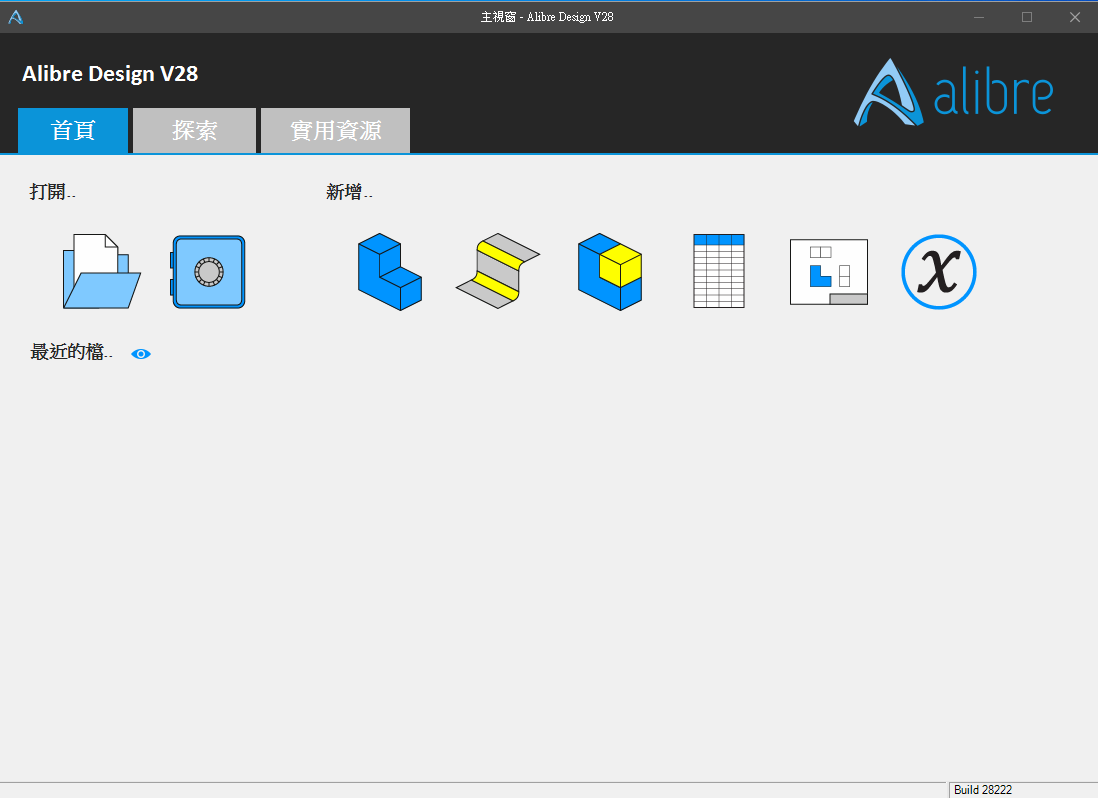Create a new bill of materials table

click(718, 271)
